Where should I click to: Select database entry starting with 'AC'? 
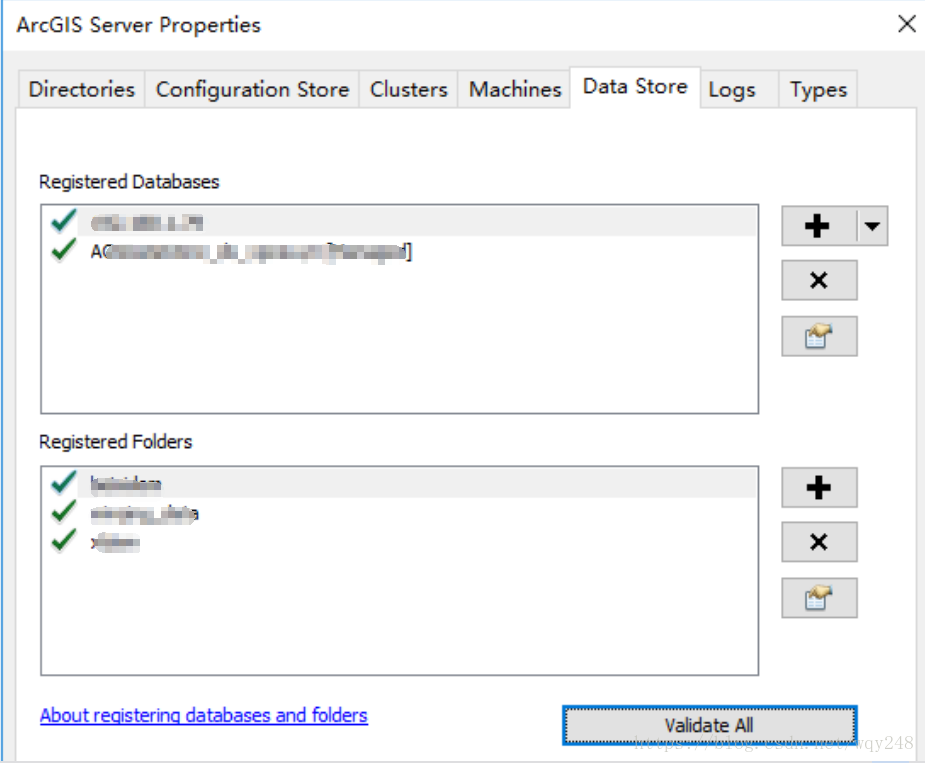399,251
